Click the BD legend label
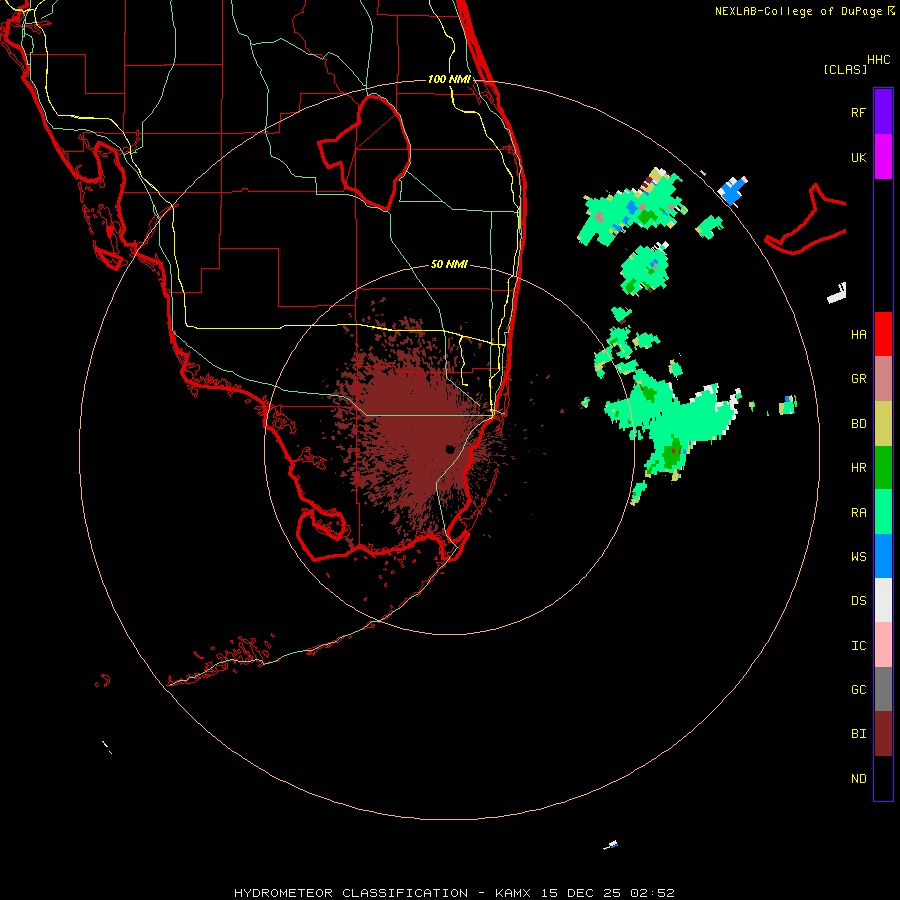Screen dimensions: 900x900 click(x=858, y=424)
